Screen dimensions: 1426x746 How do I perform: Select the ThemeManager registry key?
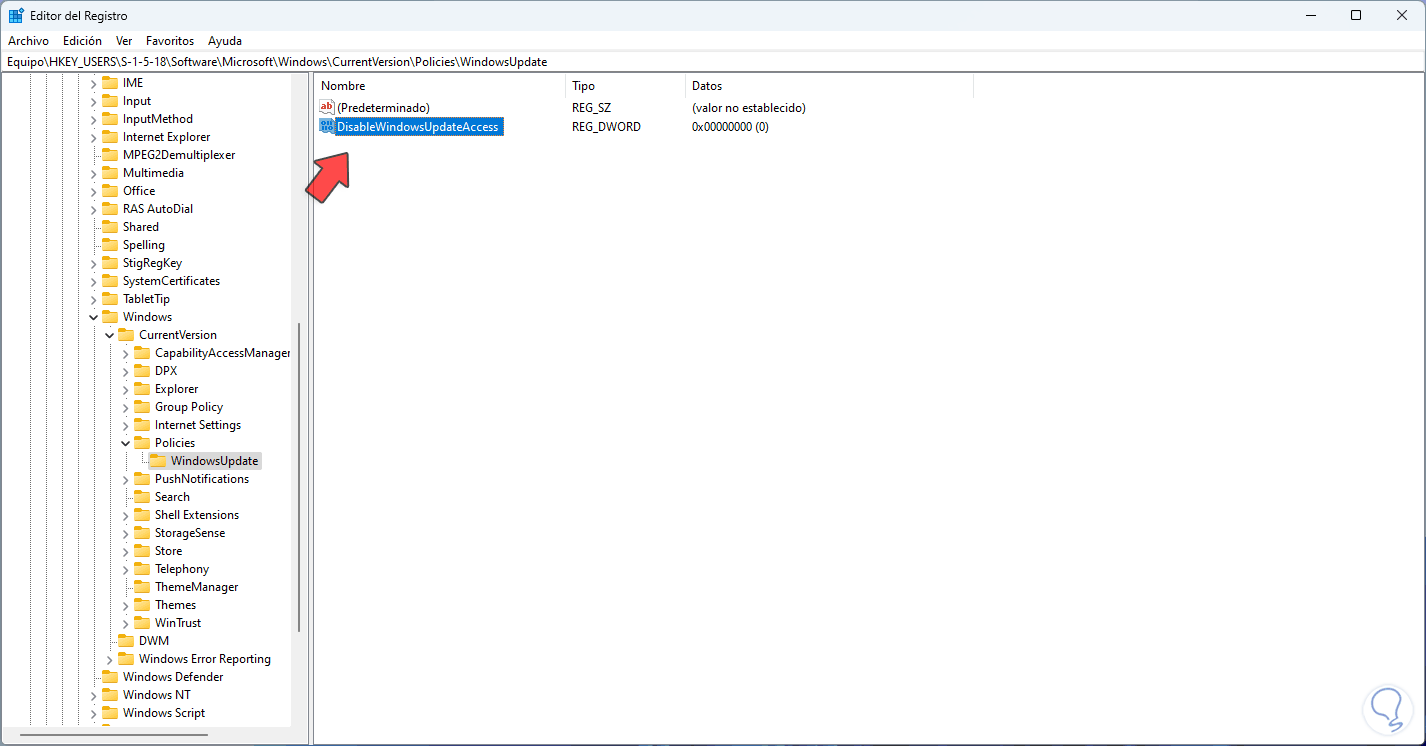pos(196,587)
